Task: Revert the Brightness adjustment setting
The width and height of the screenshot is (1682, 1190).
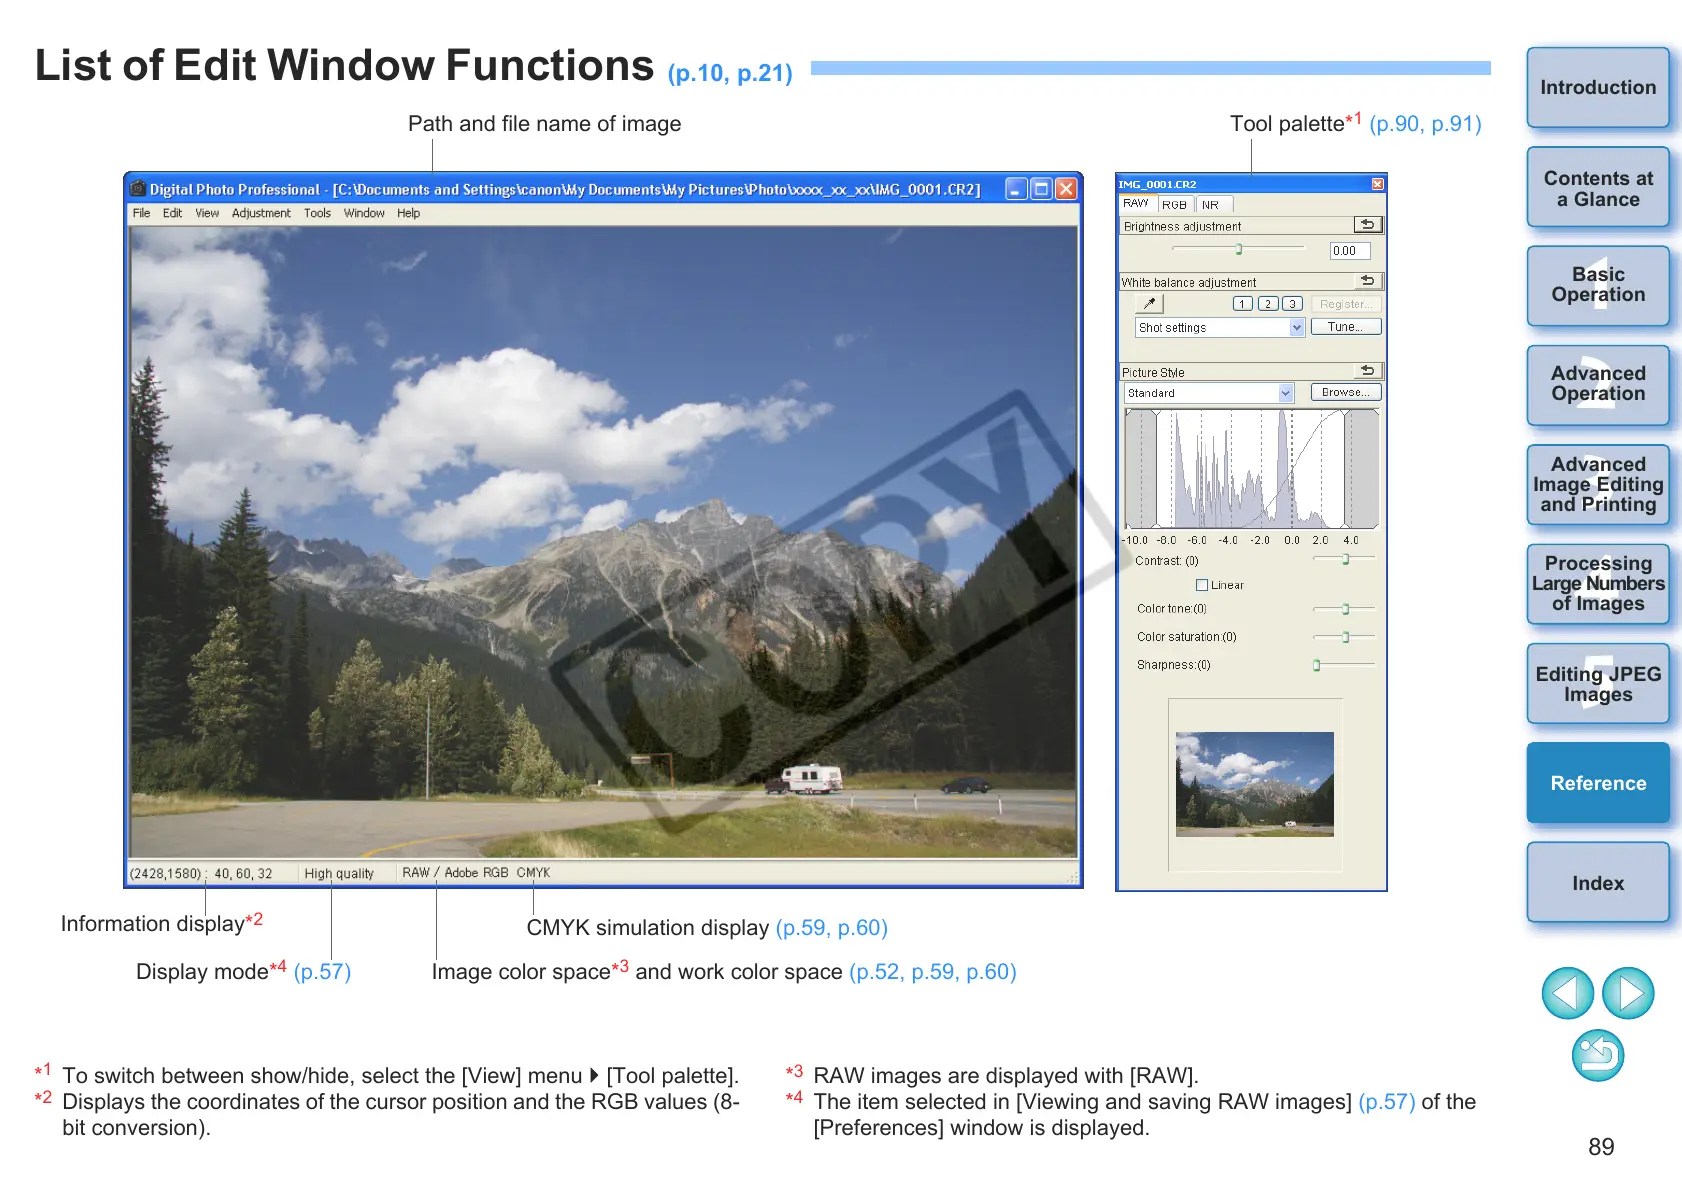Action: (1367, 225)
